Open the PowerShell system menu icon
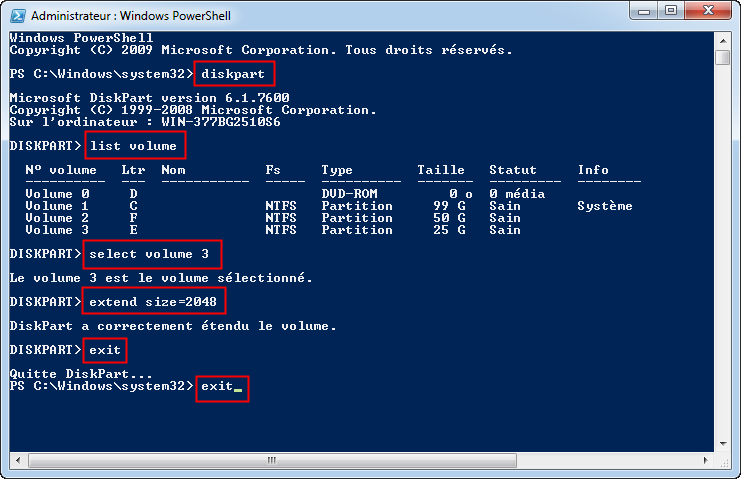This screenshot has width=741, height=479. point(17,15)
